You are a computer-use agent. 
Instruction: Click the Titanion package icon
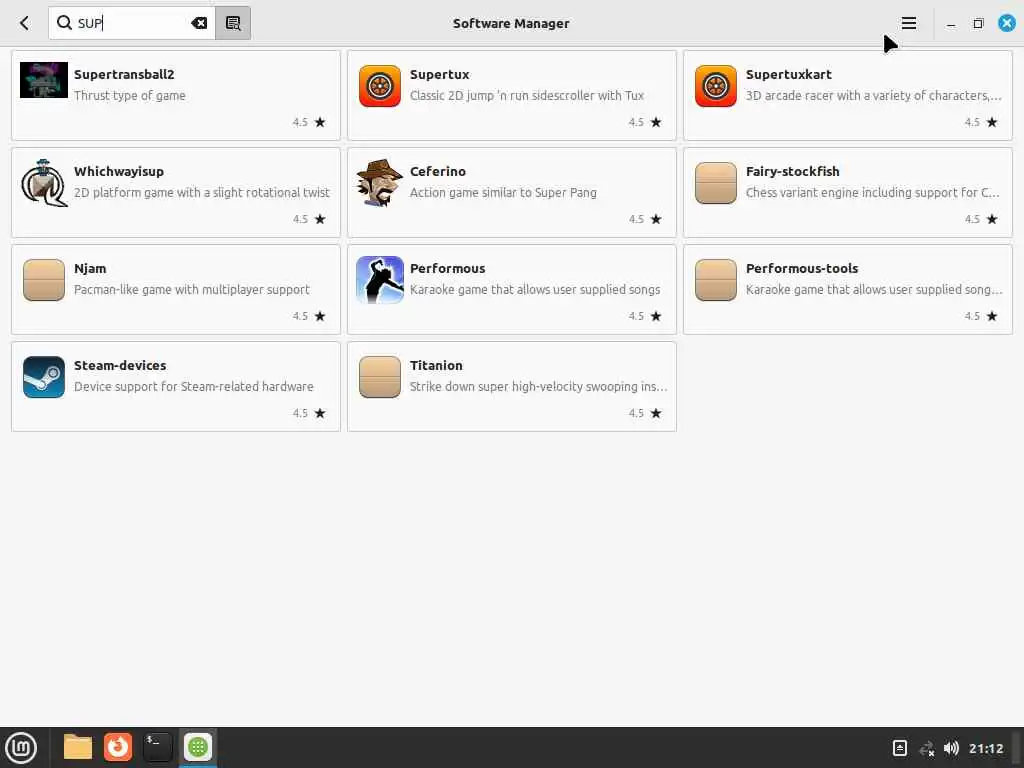[380, 377]
